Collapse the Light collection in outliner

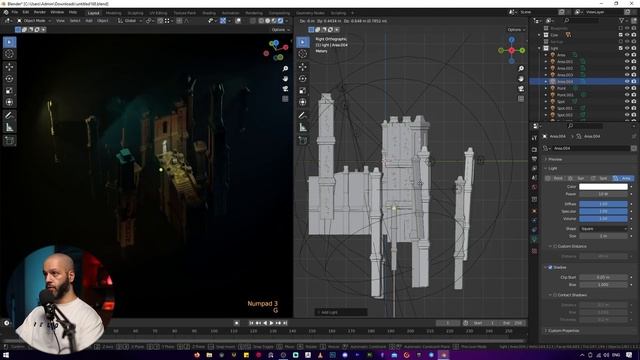(x=540, y=48)
